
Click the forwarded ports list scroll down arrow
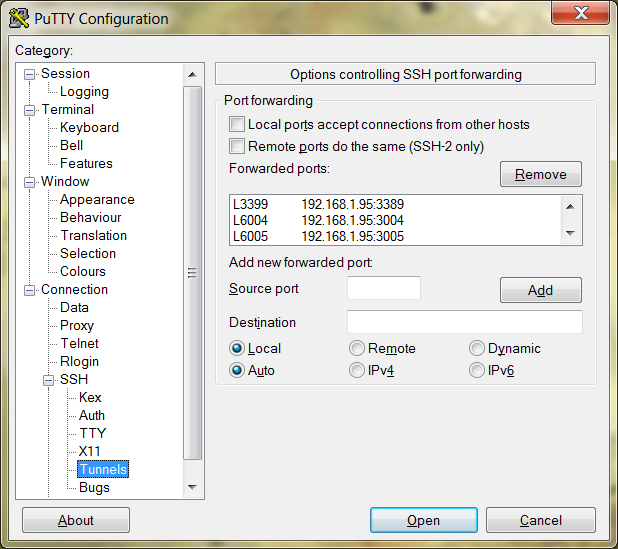pyautogui.click(x=570, y=233)
